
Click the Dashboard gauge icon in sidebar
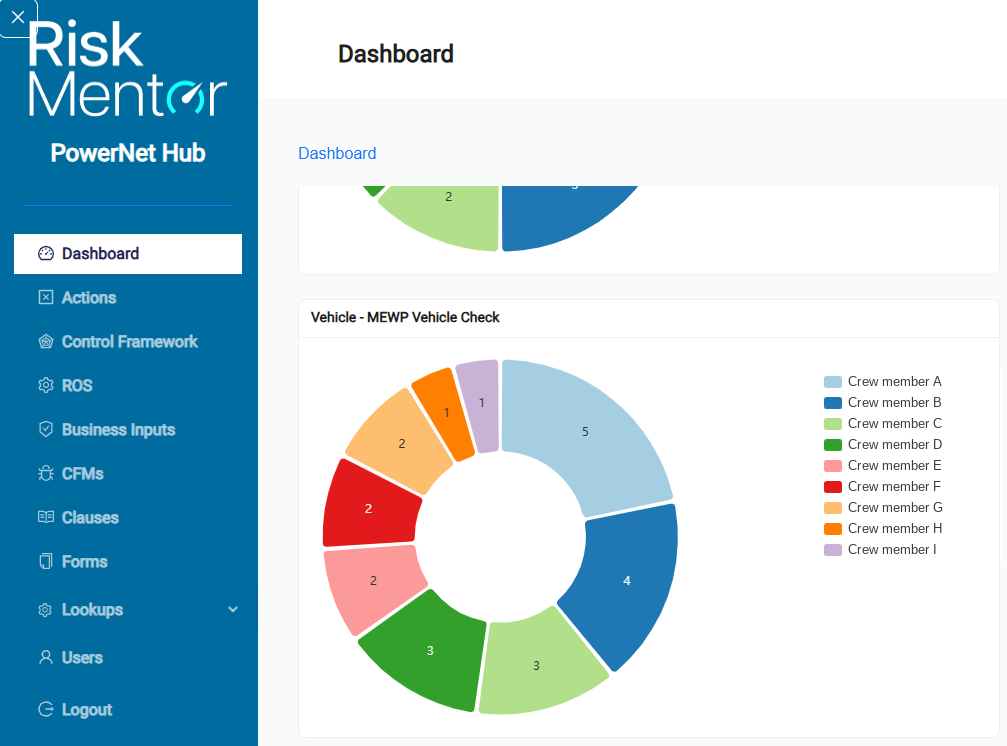(46, 254)
